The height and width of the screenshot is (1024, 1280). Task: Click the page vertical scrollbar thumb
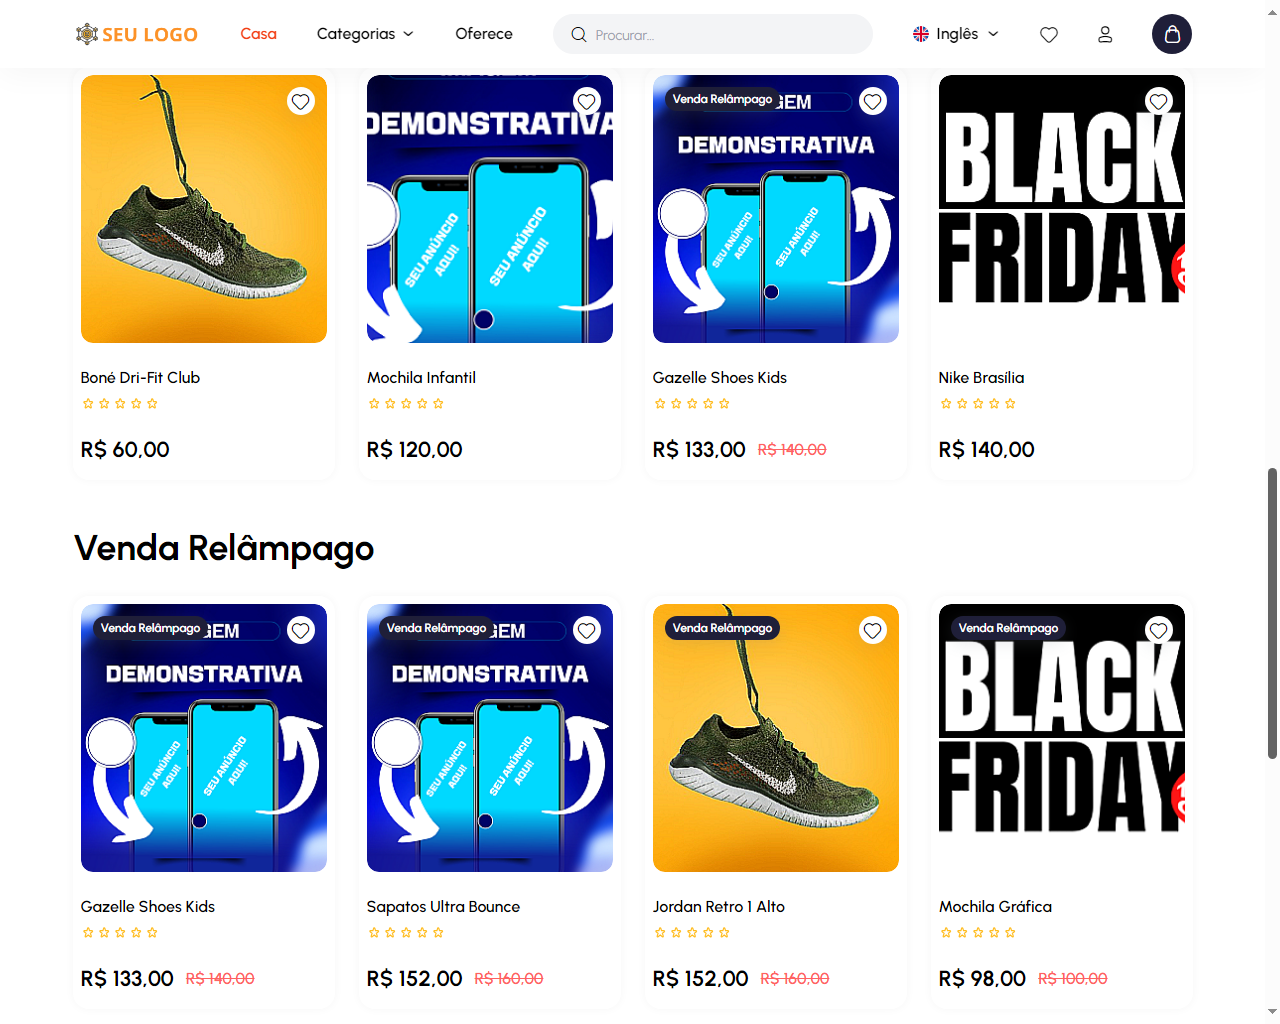1272,612
